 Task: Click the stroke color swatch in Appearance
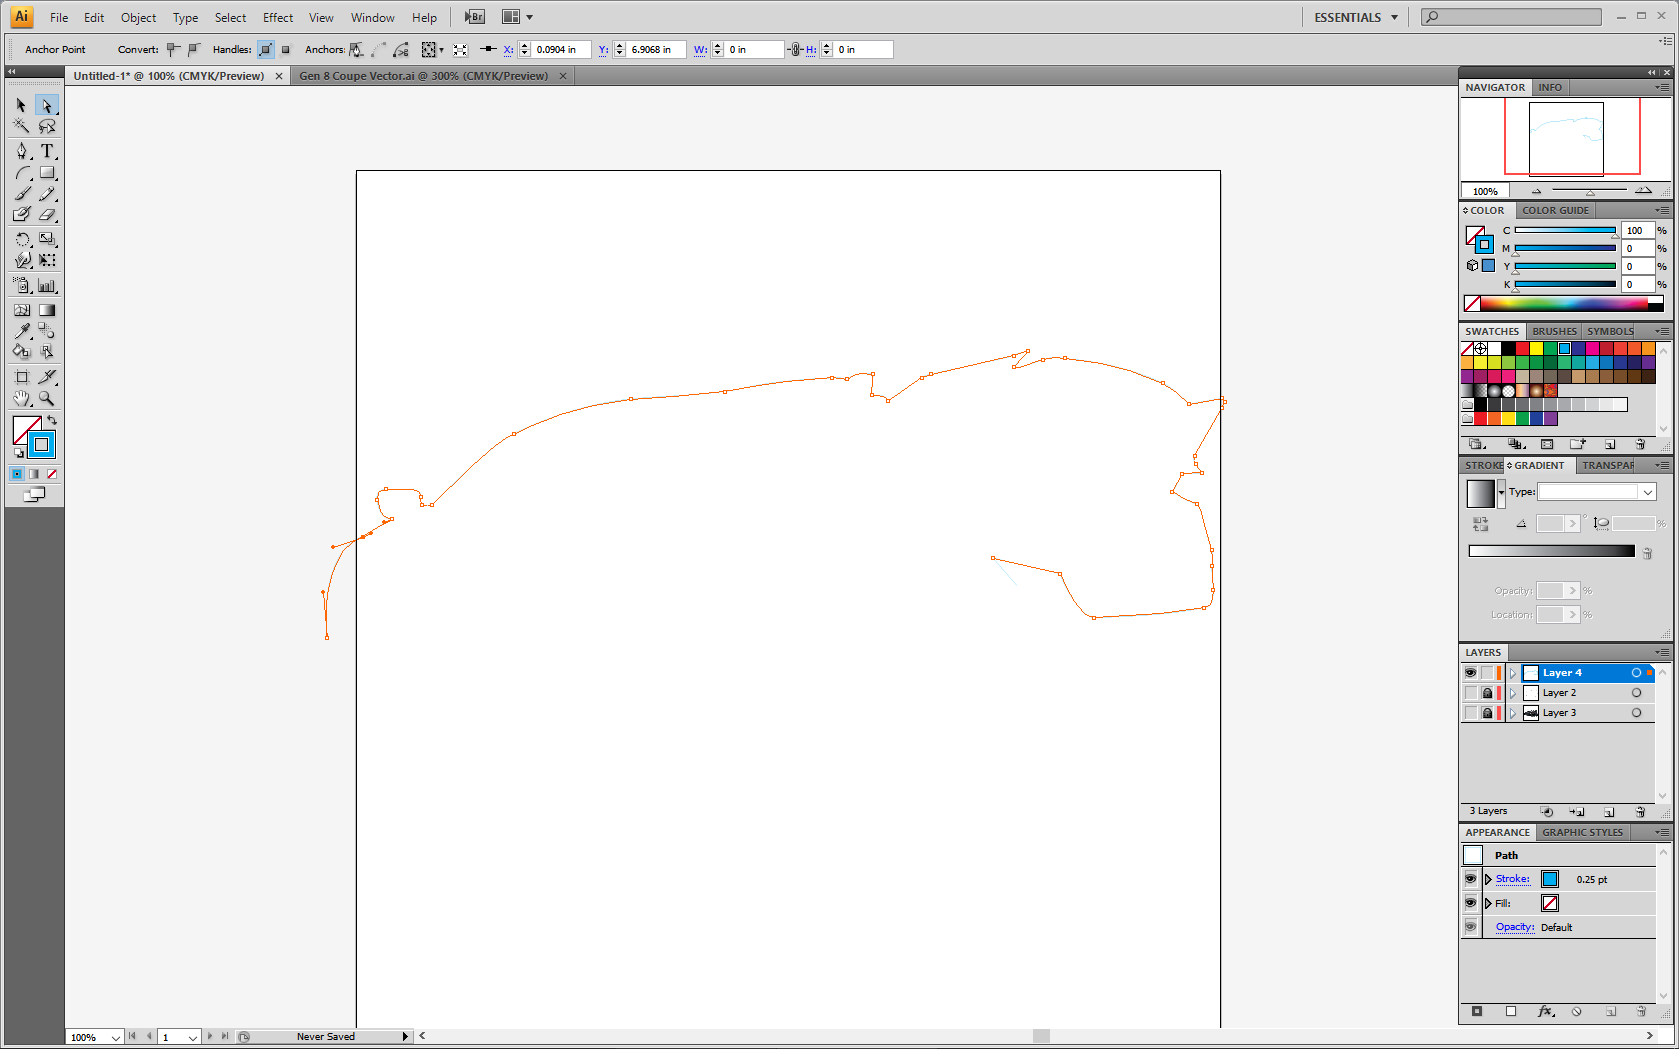[x=1550, y=879]
